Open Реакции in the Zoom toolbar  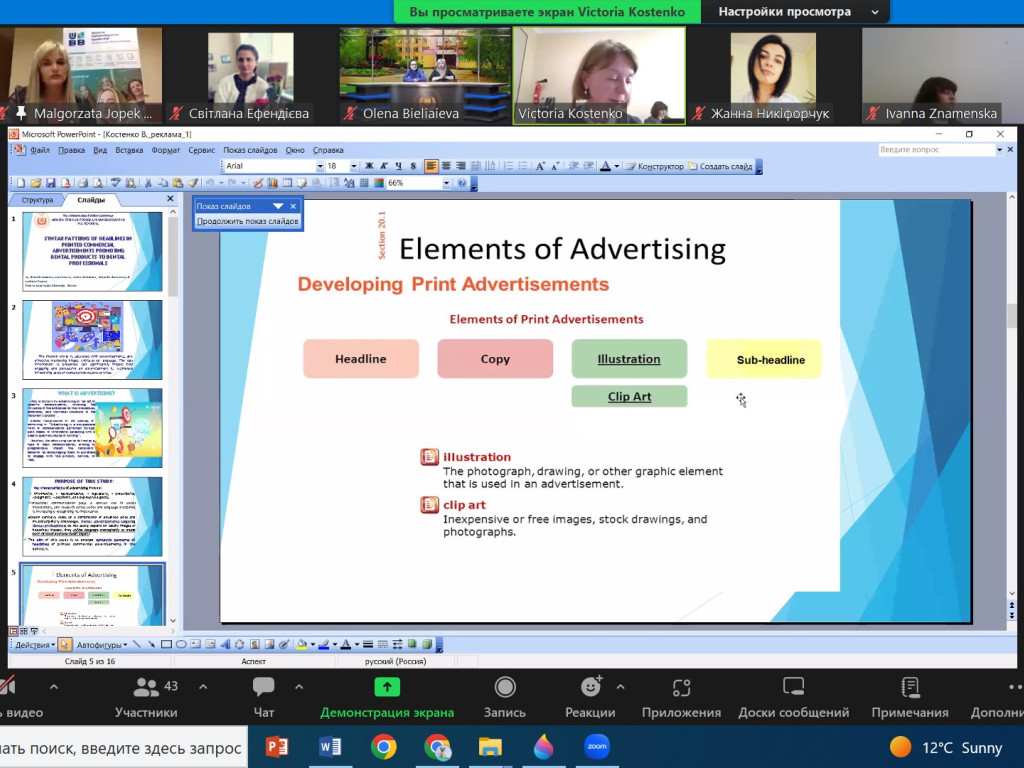point(590,697)
